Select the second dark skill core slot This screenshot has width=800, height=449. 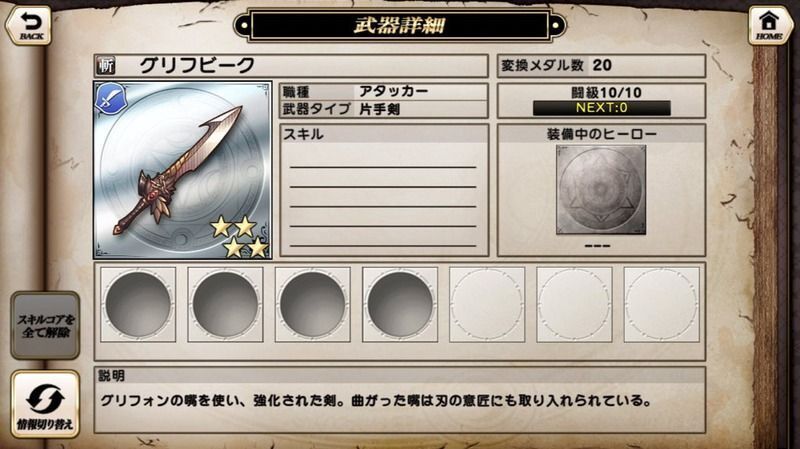[226, 305]
